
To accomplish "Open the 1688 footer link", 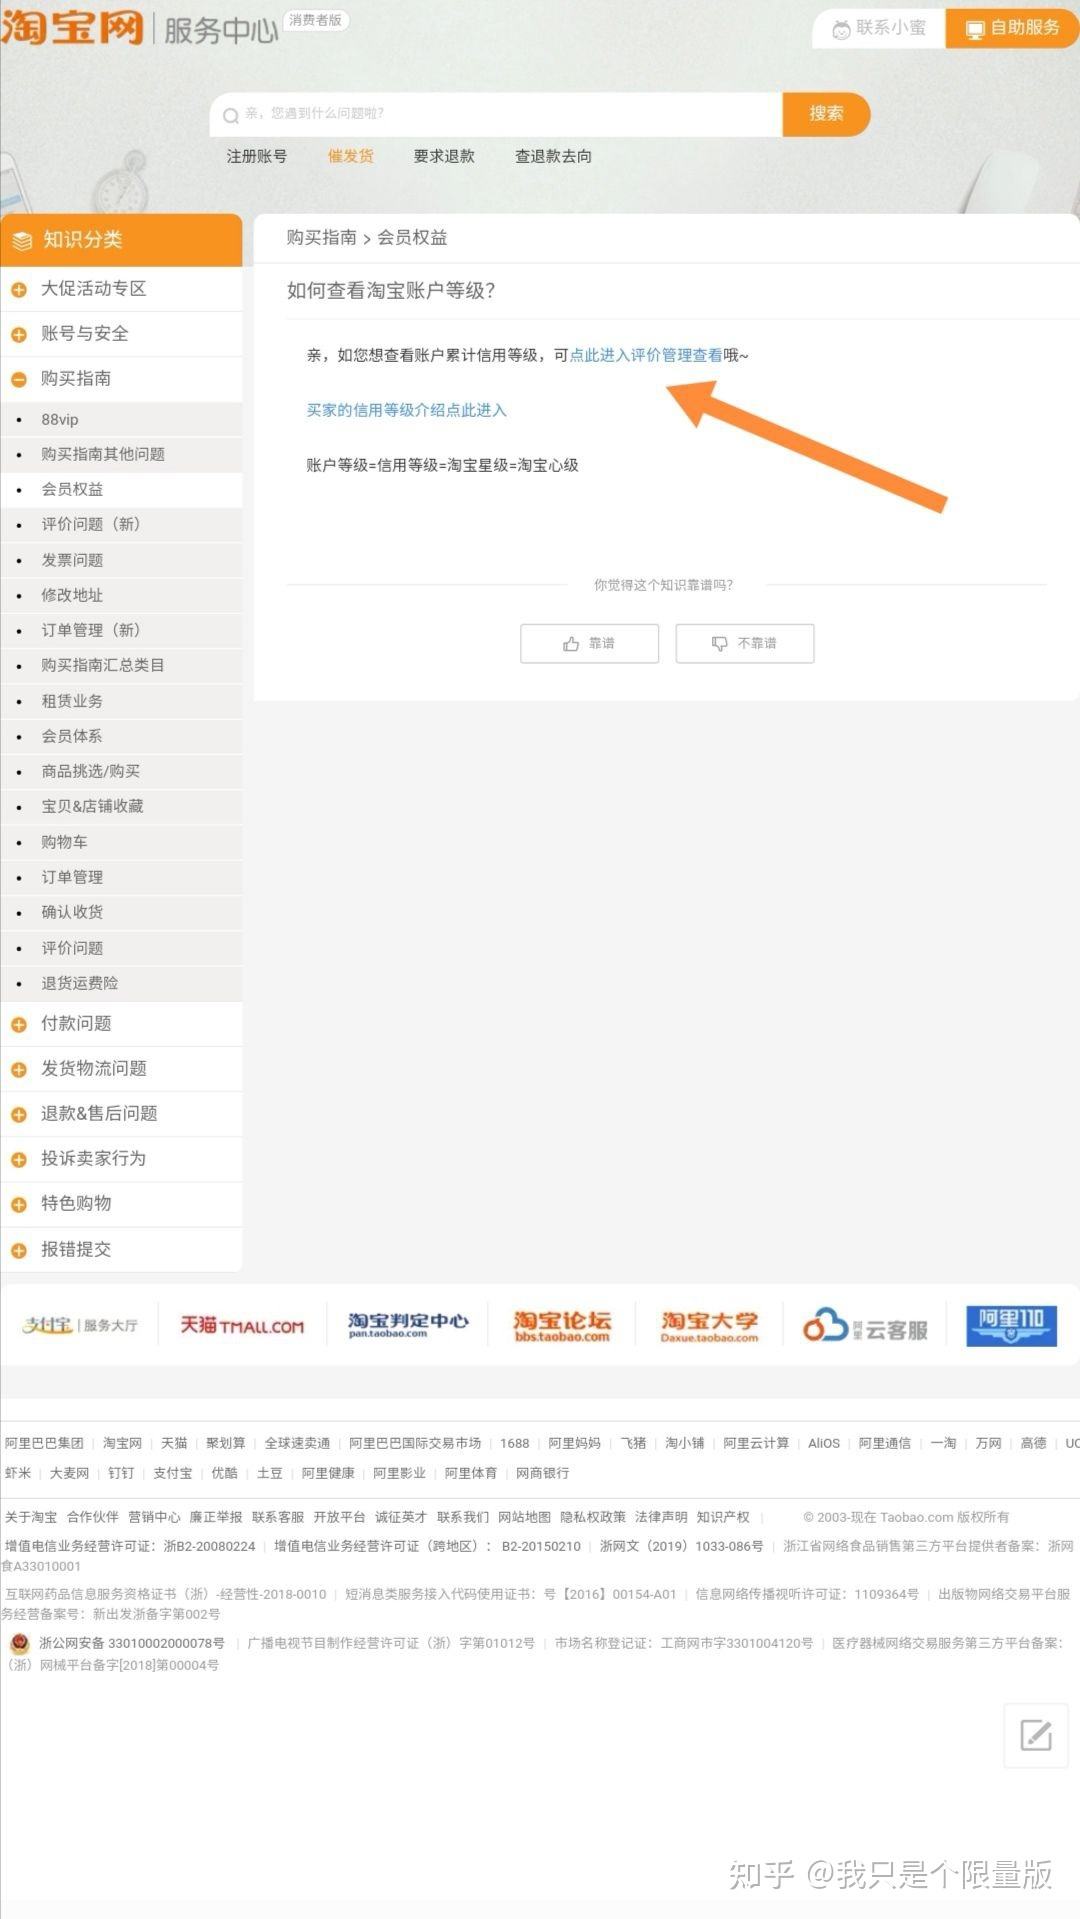I will coord(515,1443).
